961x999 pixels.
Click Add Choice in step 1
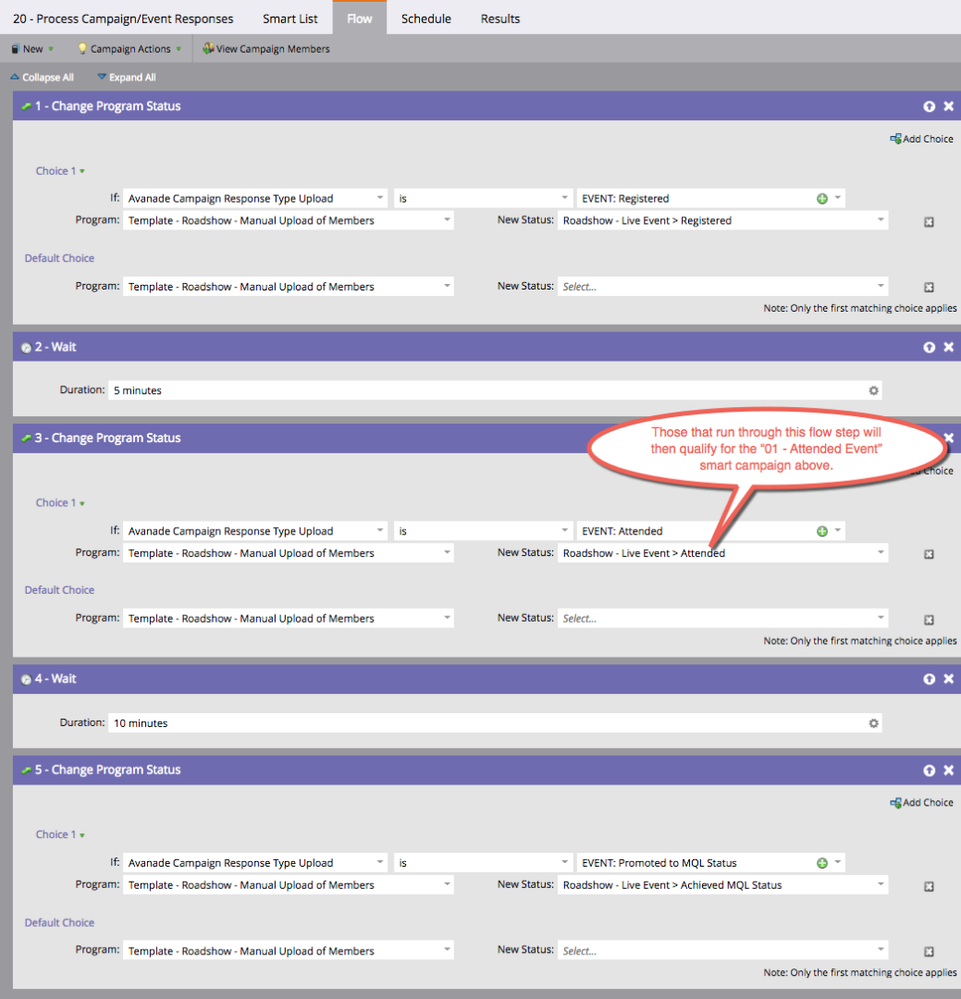(921, 139)
